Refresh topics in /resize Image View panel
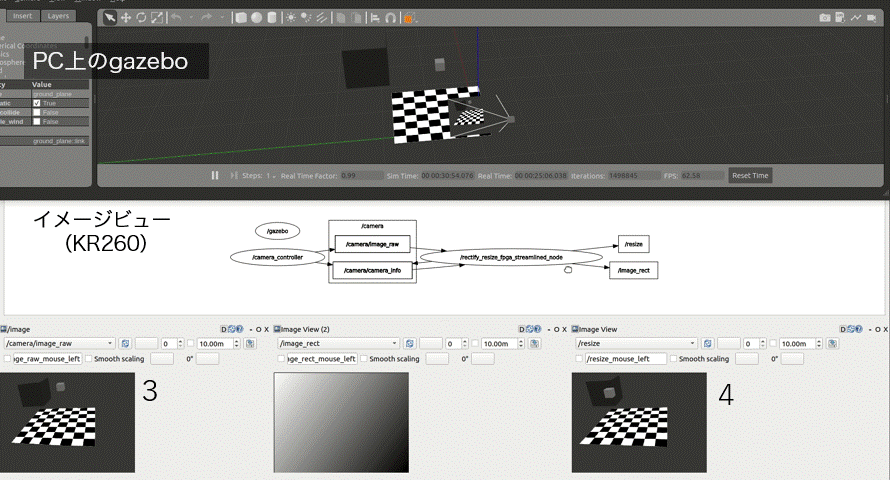Screen dimensions: 890x480 pos(707,344)
